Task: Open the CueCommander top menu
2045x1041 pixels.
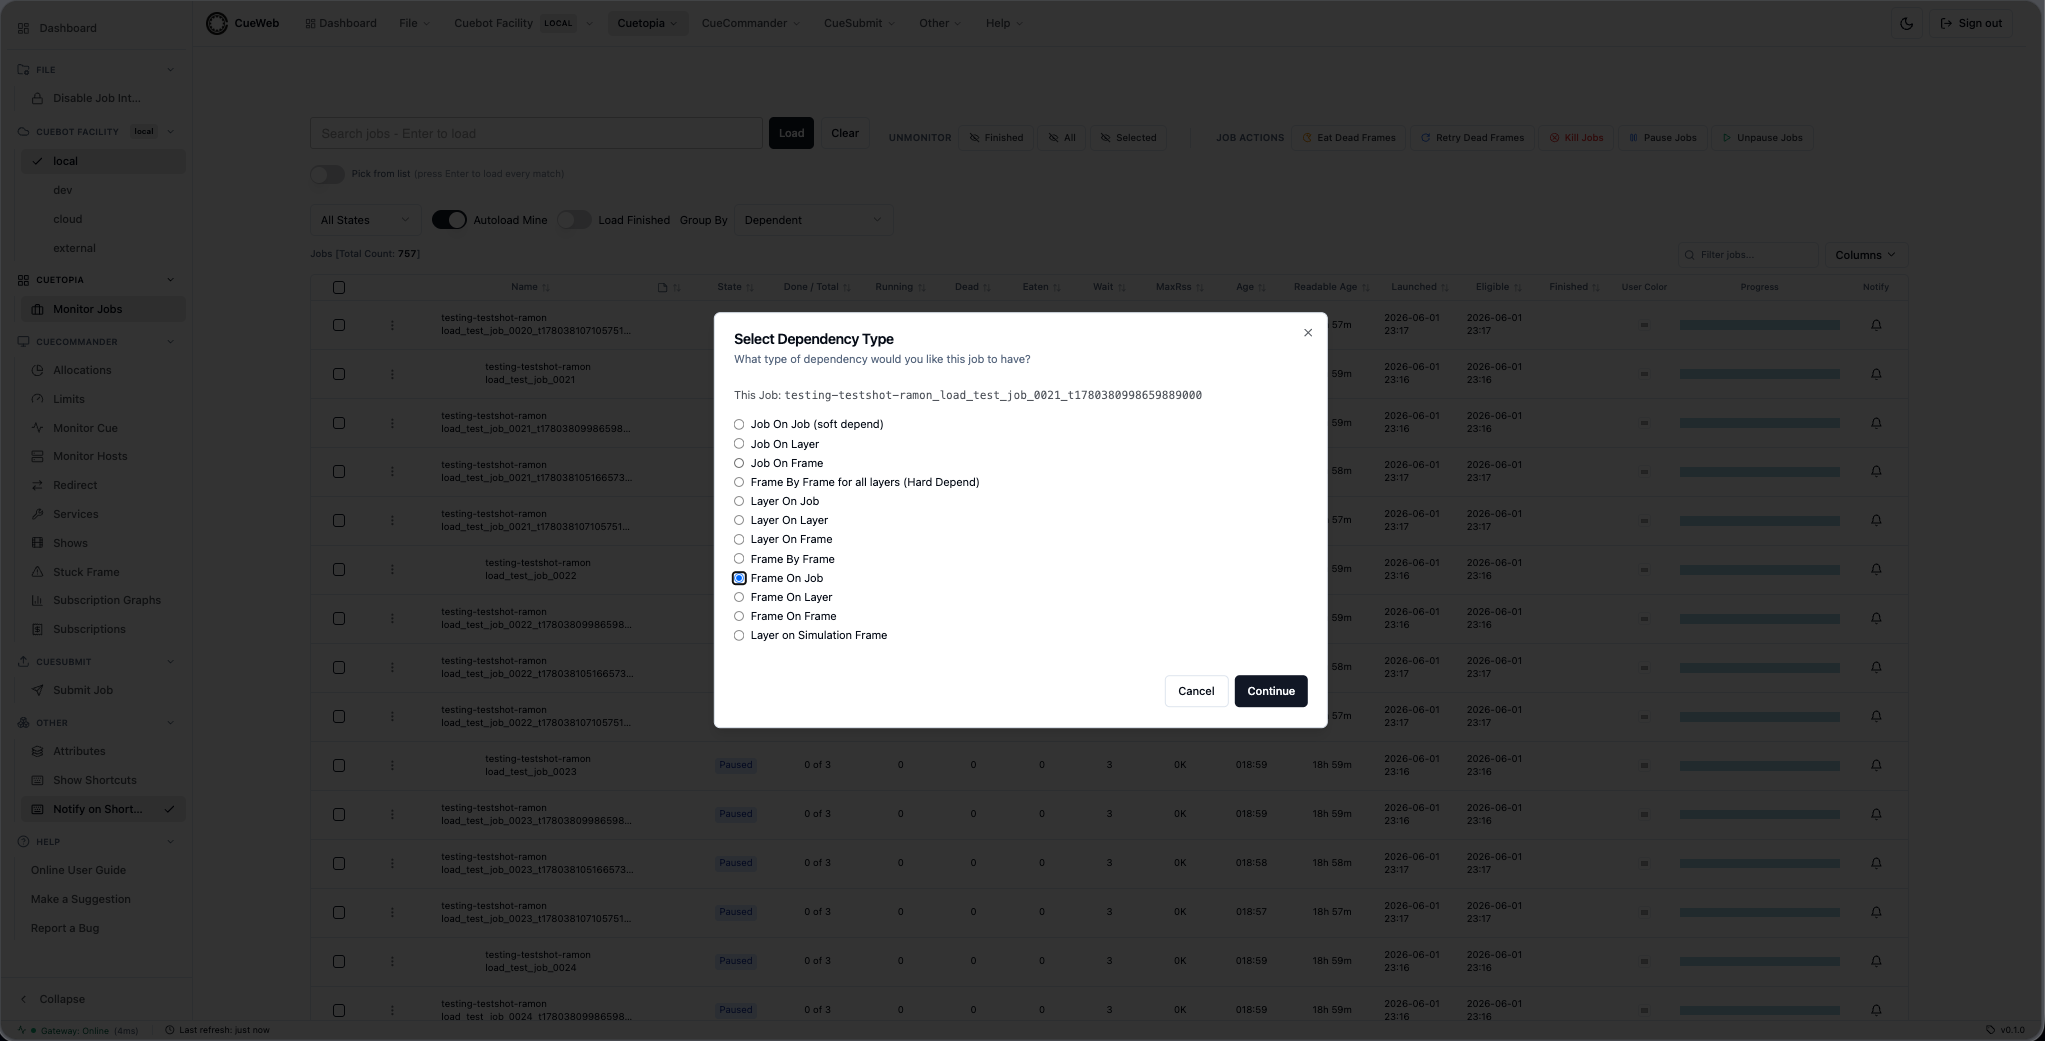Action: coord(750,23)
